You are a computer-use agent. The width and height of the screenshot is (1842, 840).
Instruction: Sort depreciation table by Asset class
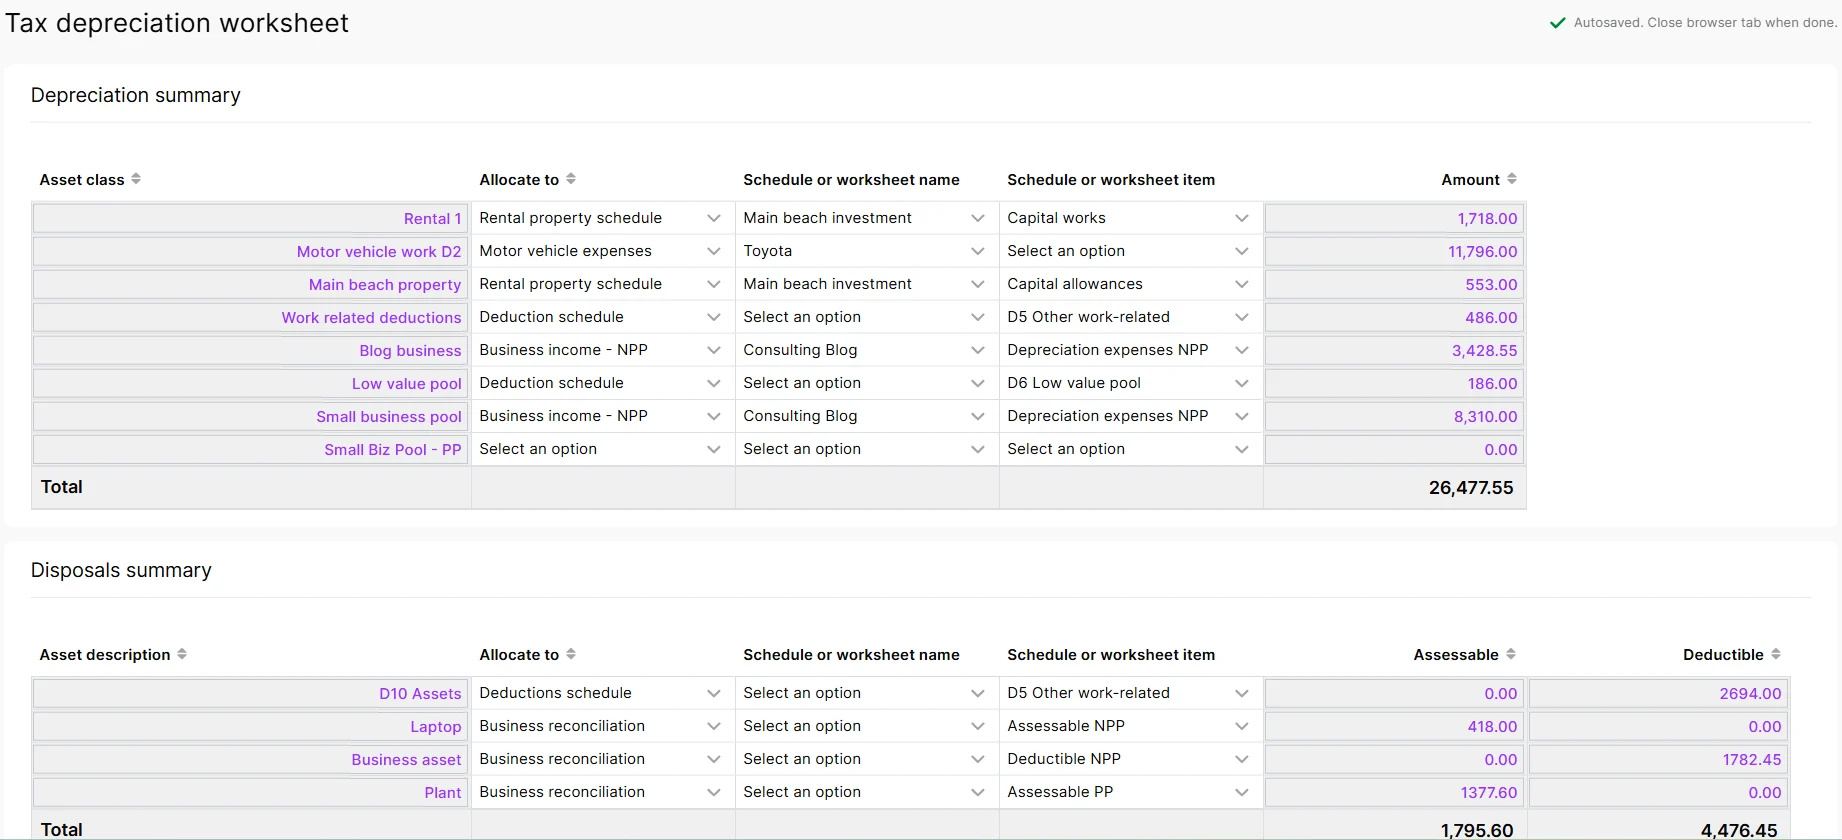pyautogui.click(x=136, y=179)
